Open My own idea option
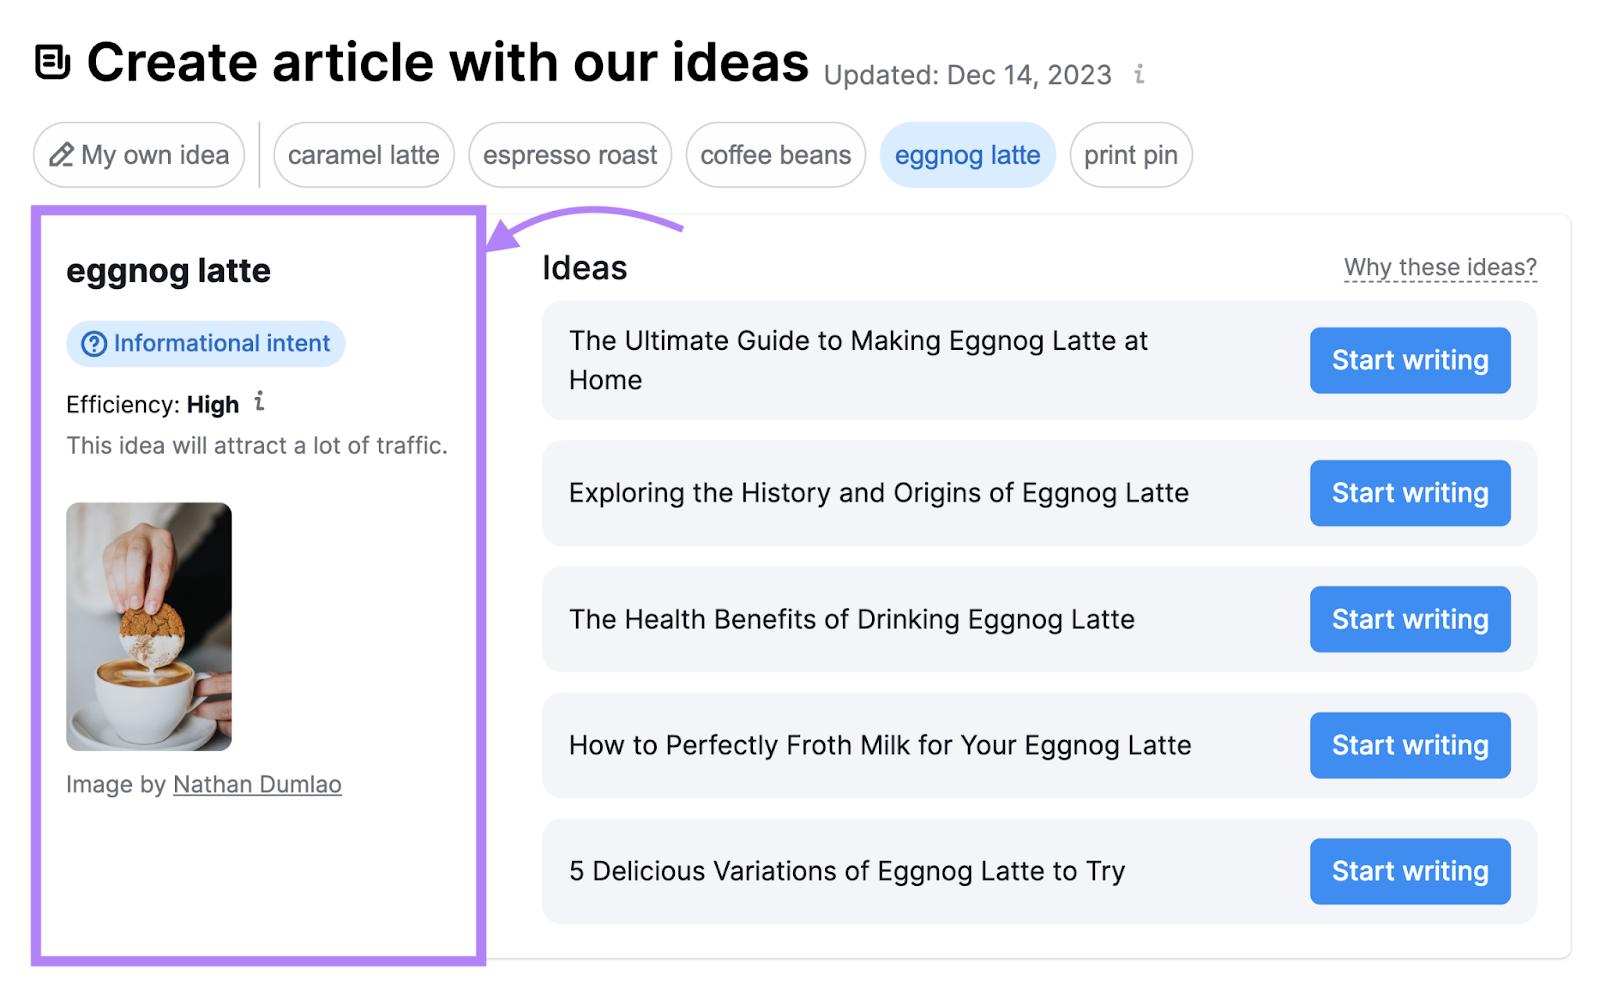 (138, 155)
